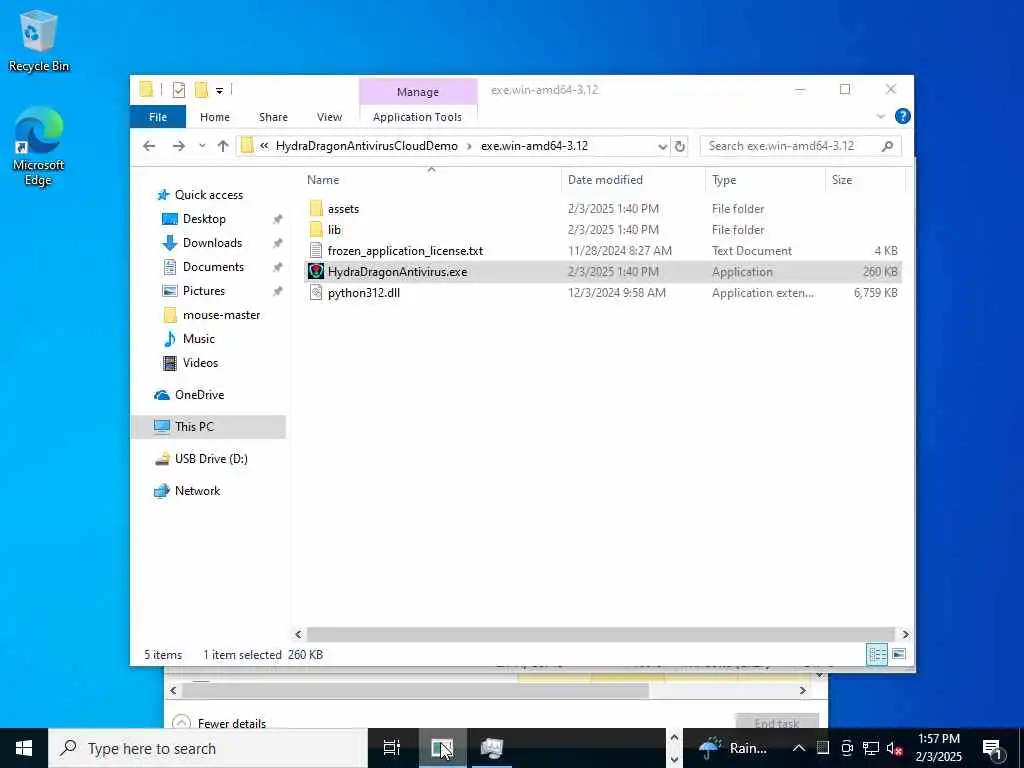Select Network in the navigation pane

click(x=197, y=491)
